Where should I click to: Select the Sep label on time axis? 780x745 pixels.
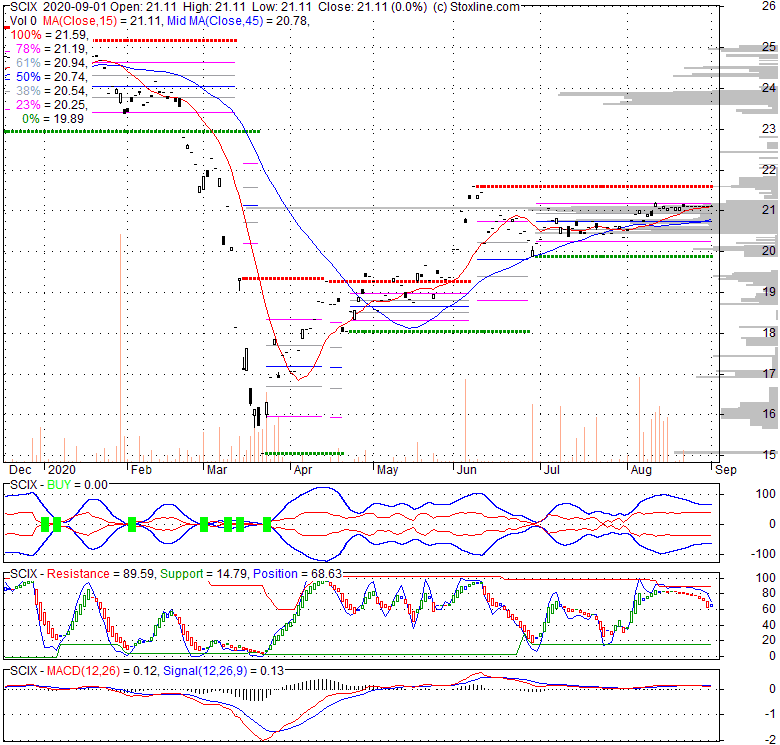pos(726,469)
